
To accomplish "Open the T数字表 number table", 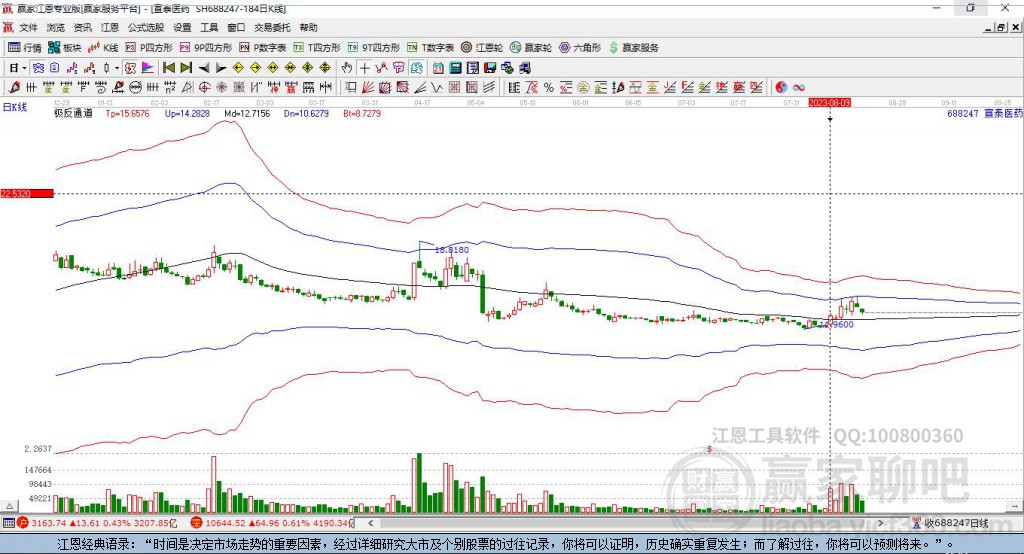I will 430,48.
